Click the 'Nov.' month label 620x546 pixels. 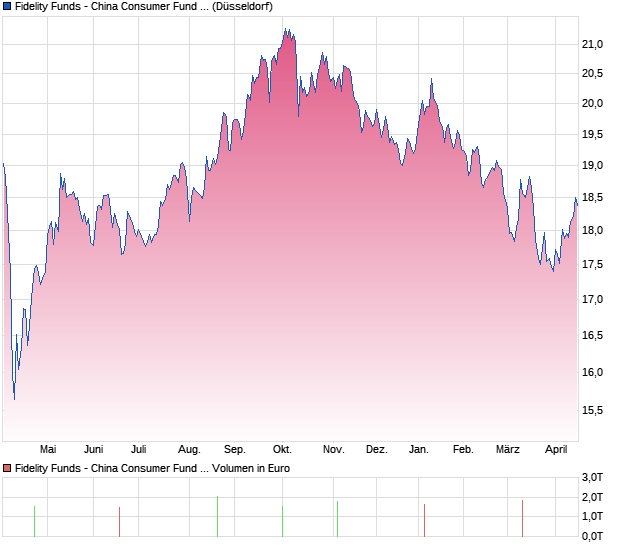334,450
